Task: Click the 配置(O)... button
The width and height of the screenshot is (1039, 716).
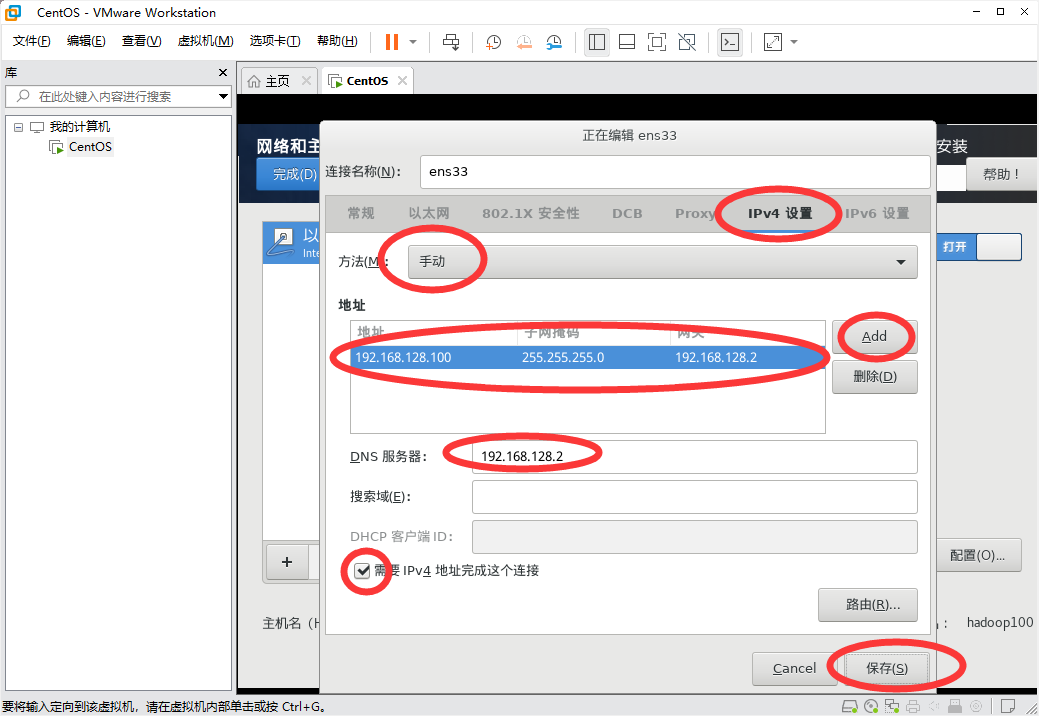Action: (977, 555)
